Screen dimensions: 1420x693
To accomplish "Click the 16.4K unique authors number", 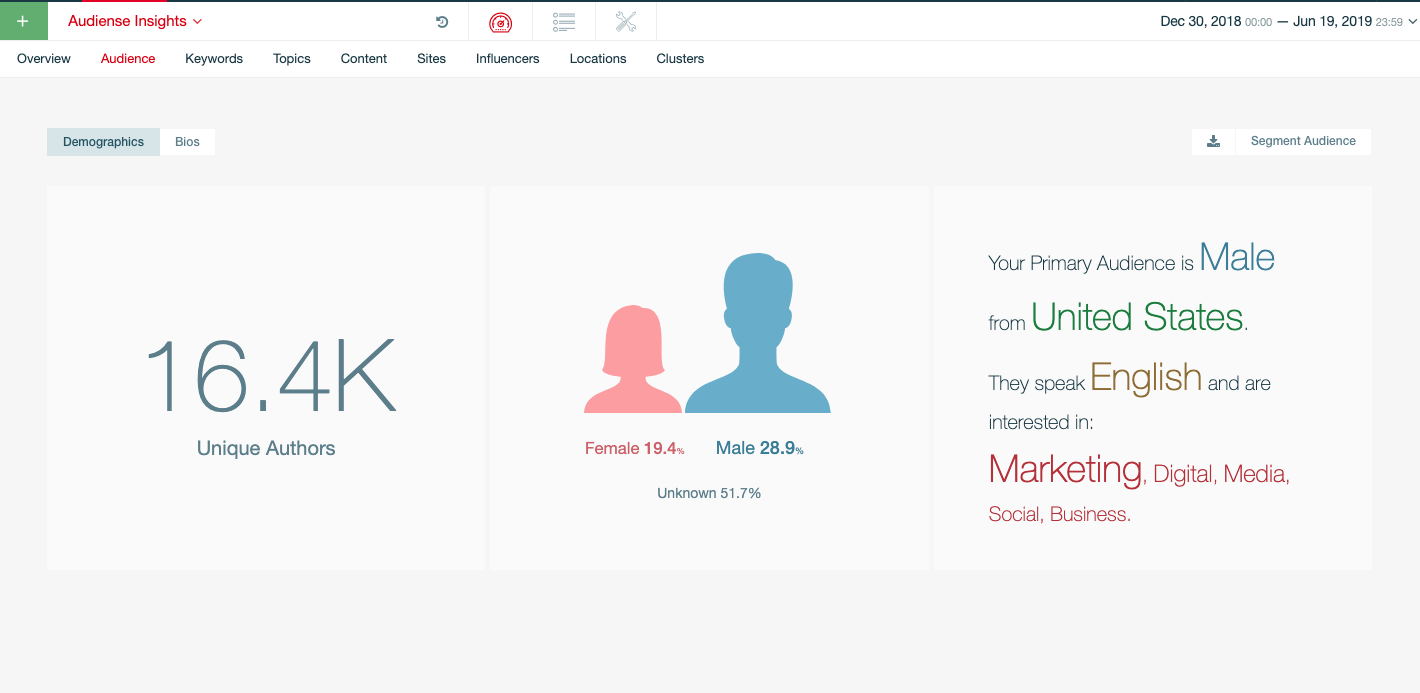I will 270,376.
